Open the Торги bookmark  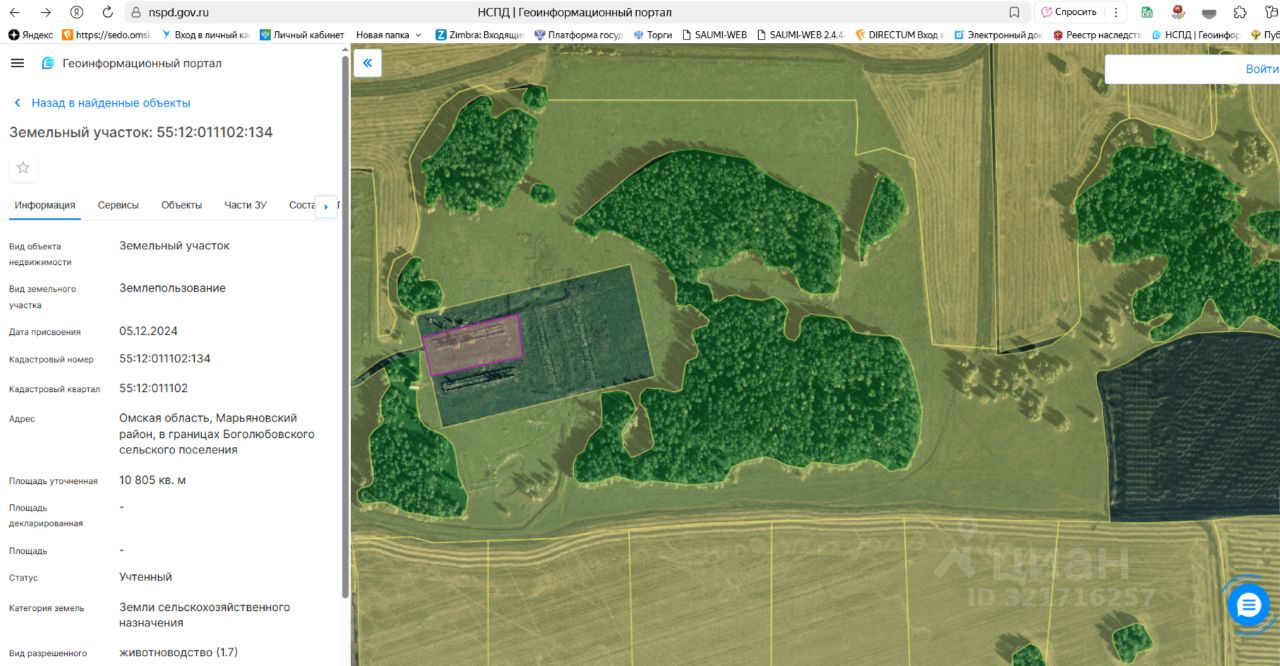652,34
